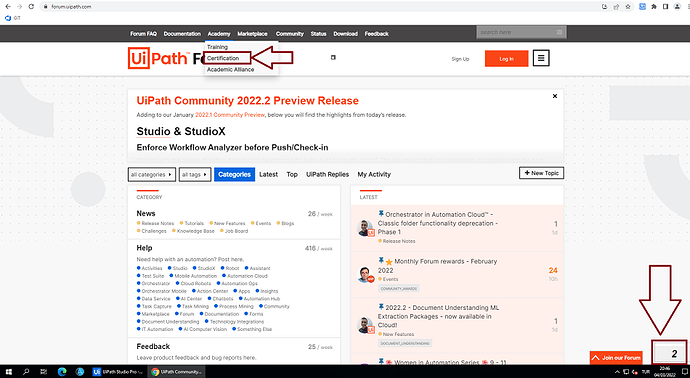The height and width of the screenshot is (378, 690).
Task: Select Academic Alliance from the Academy dropdown
Action: [231, 70]
